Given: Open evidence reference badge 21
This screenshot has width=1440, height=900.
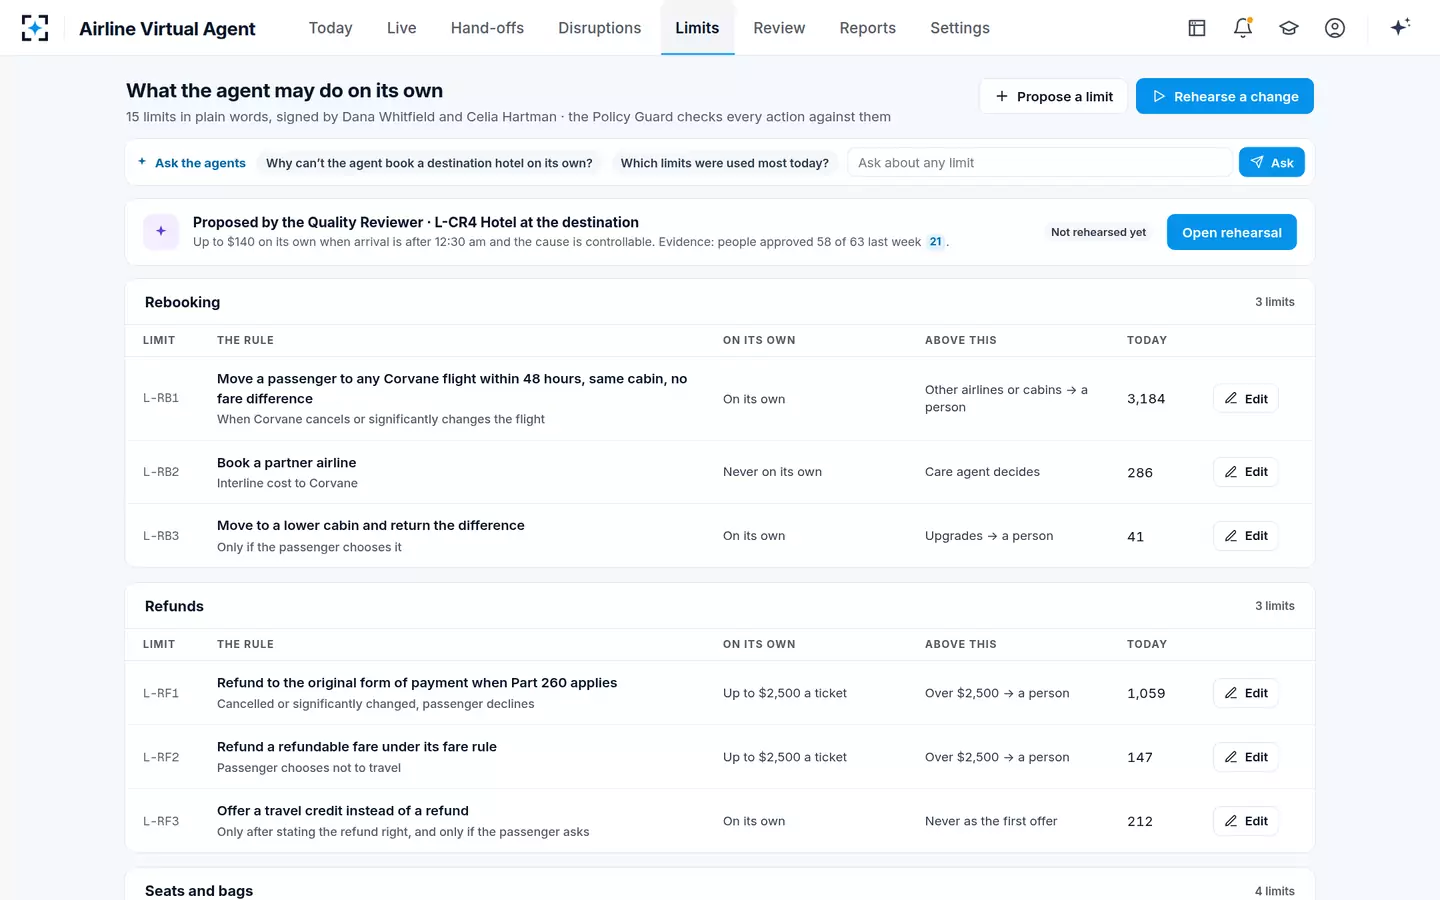Looking at the screenshot, I should click(935, 242).
